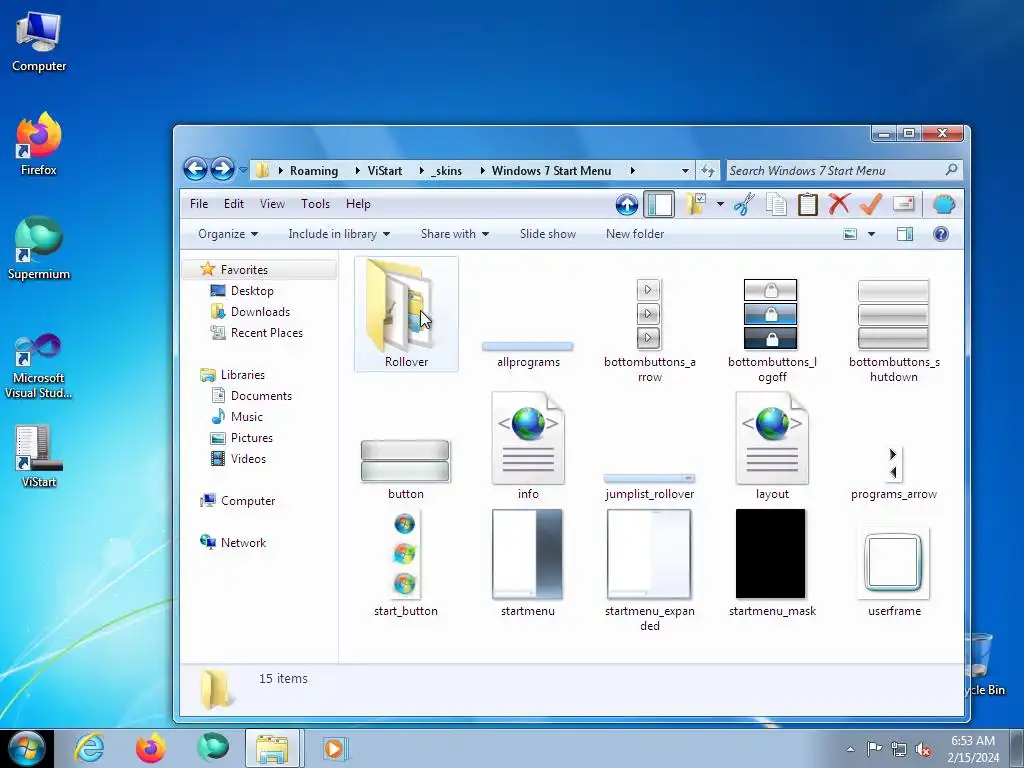Click the Copy pages icon
This screenshot has width=1024, height=768.
pyautogui.click(x=776, y=204)
